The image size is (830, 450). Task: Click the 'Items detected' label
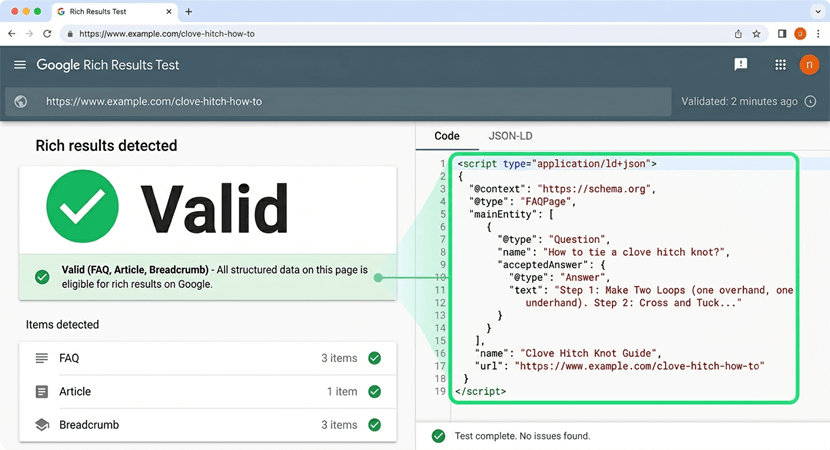tap(62, 325)
